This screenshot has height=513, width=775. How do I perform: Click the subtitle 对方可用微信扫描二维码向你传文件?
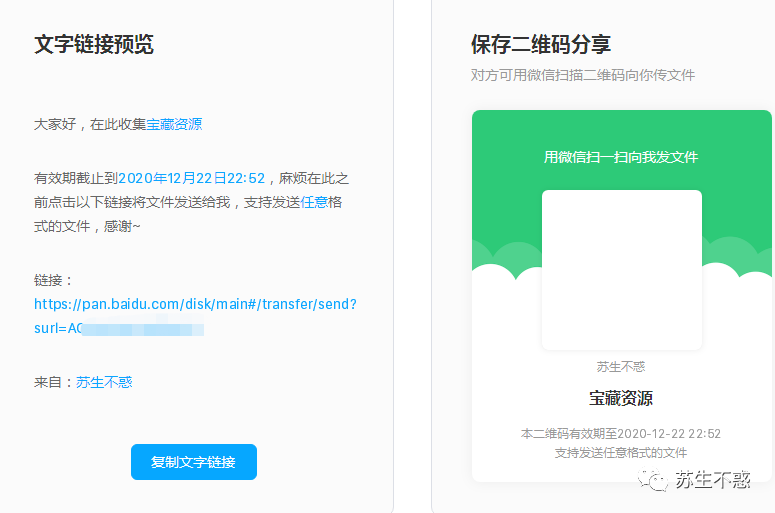tap(583, 75)
